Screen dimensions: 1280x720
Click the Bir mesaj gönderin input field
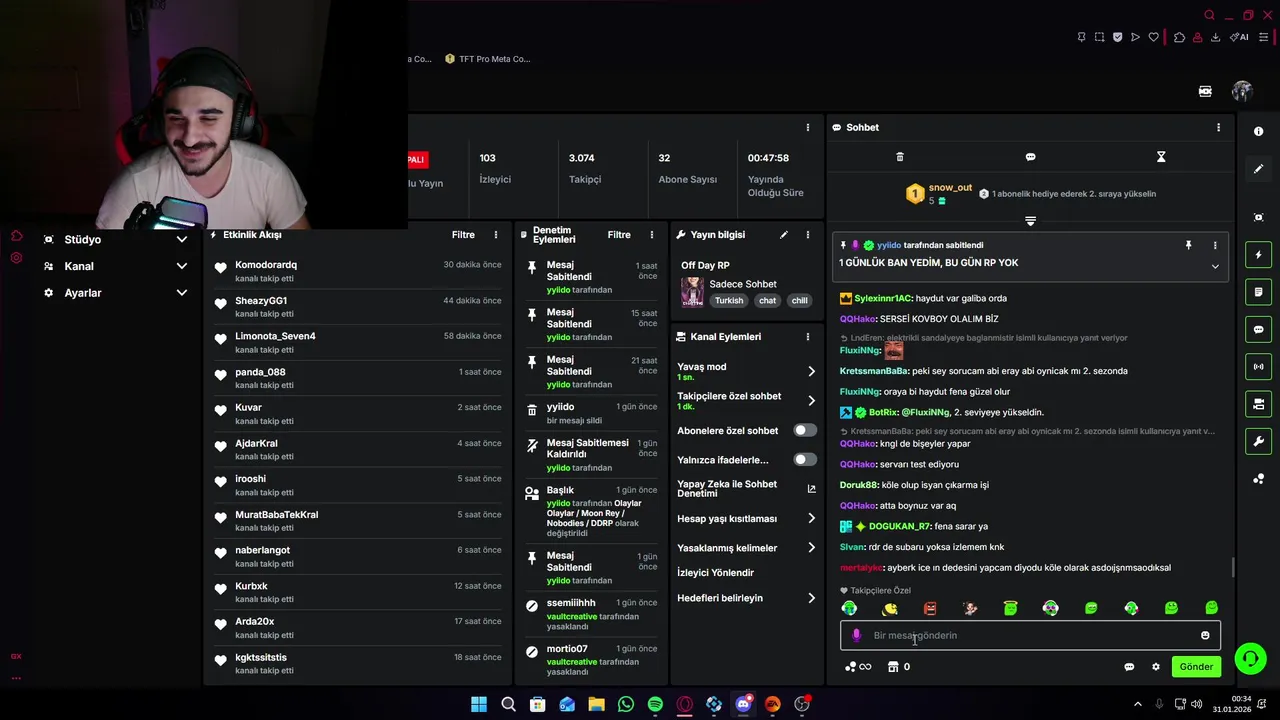(1030, 635)
